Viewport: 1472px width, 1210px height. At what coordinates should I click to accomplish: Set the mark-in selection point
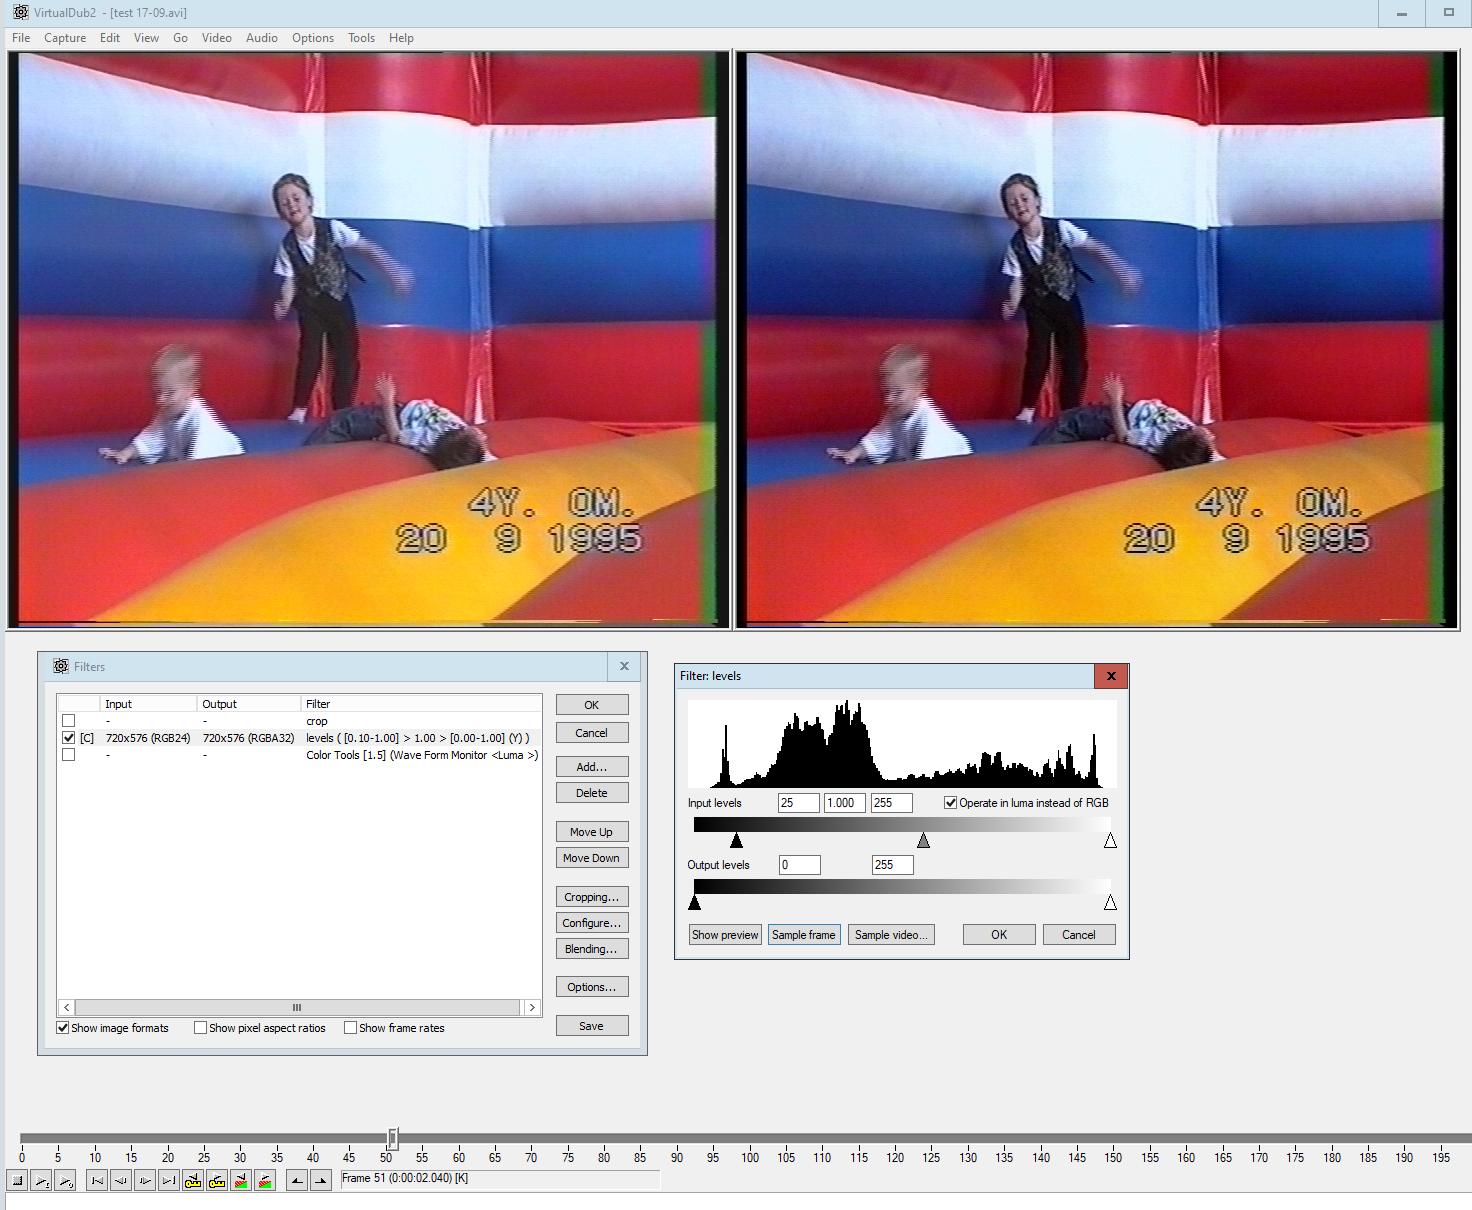click(x=297, y=1181)
